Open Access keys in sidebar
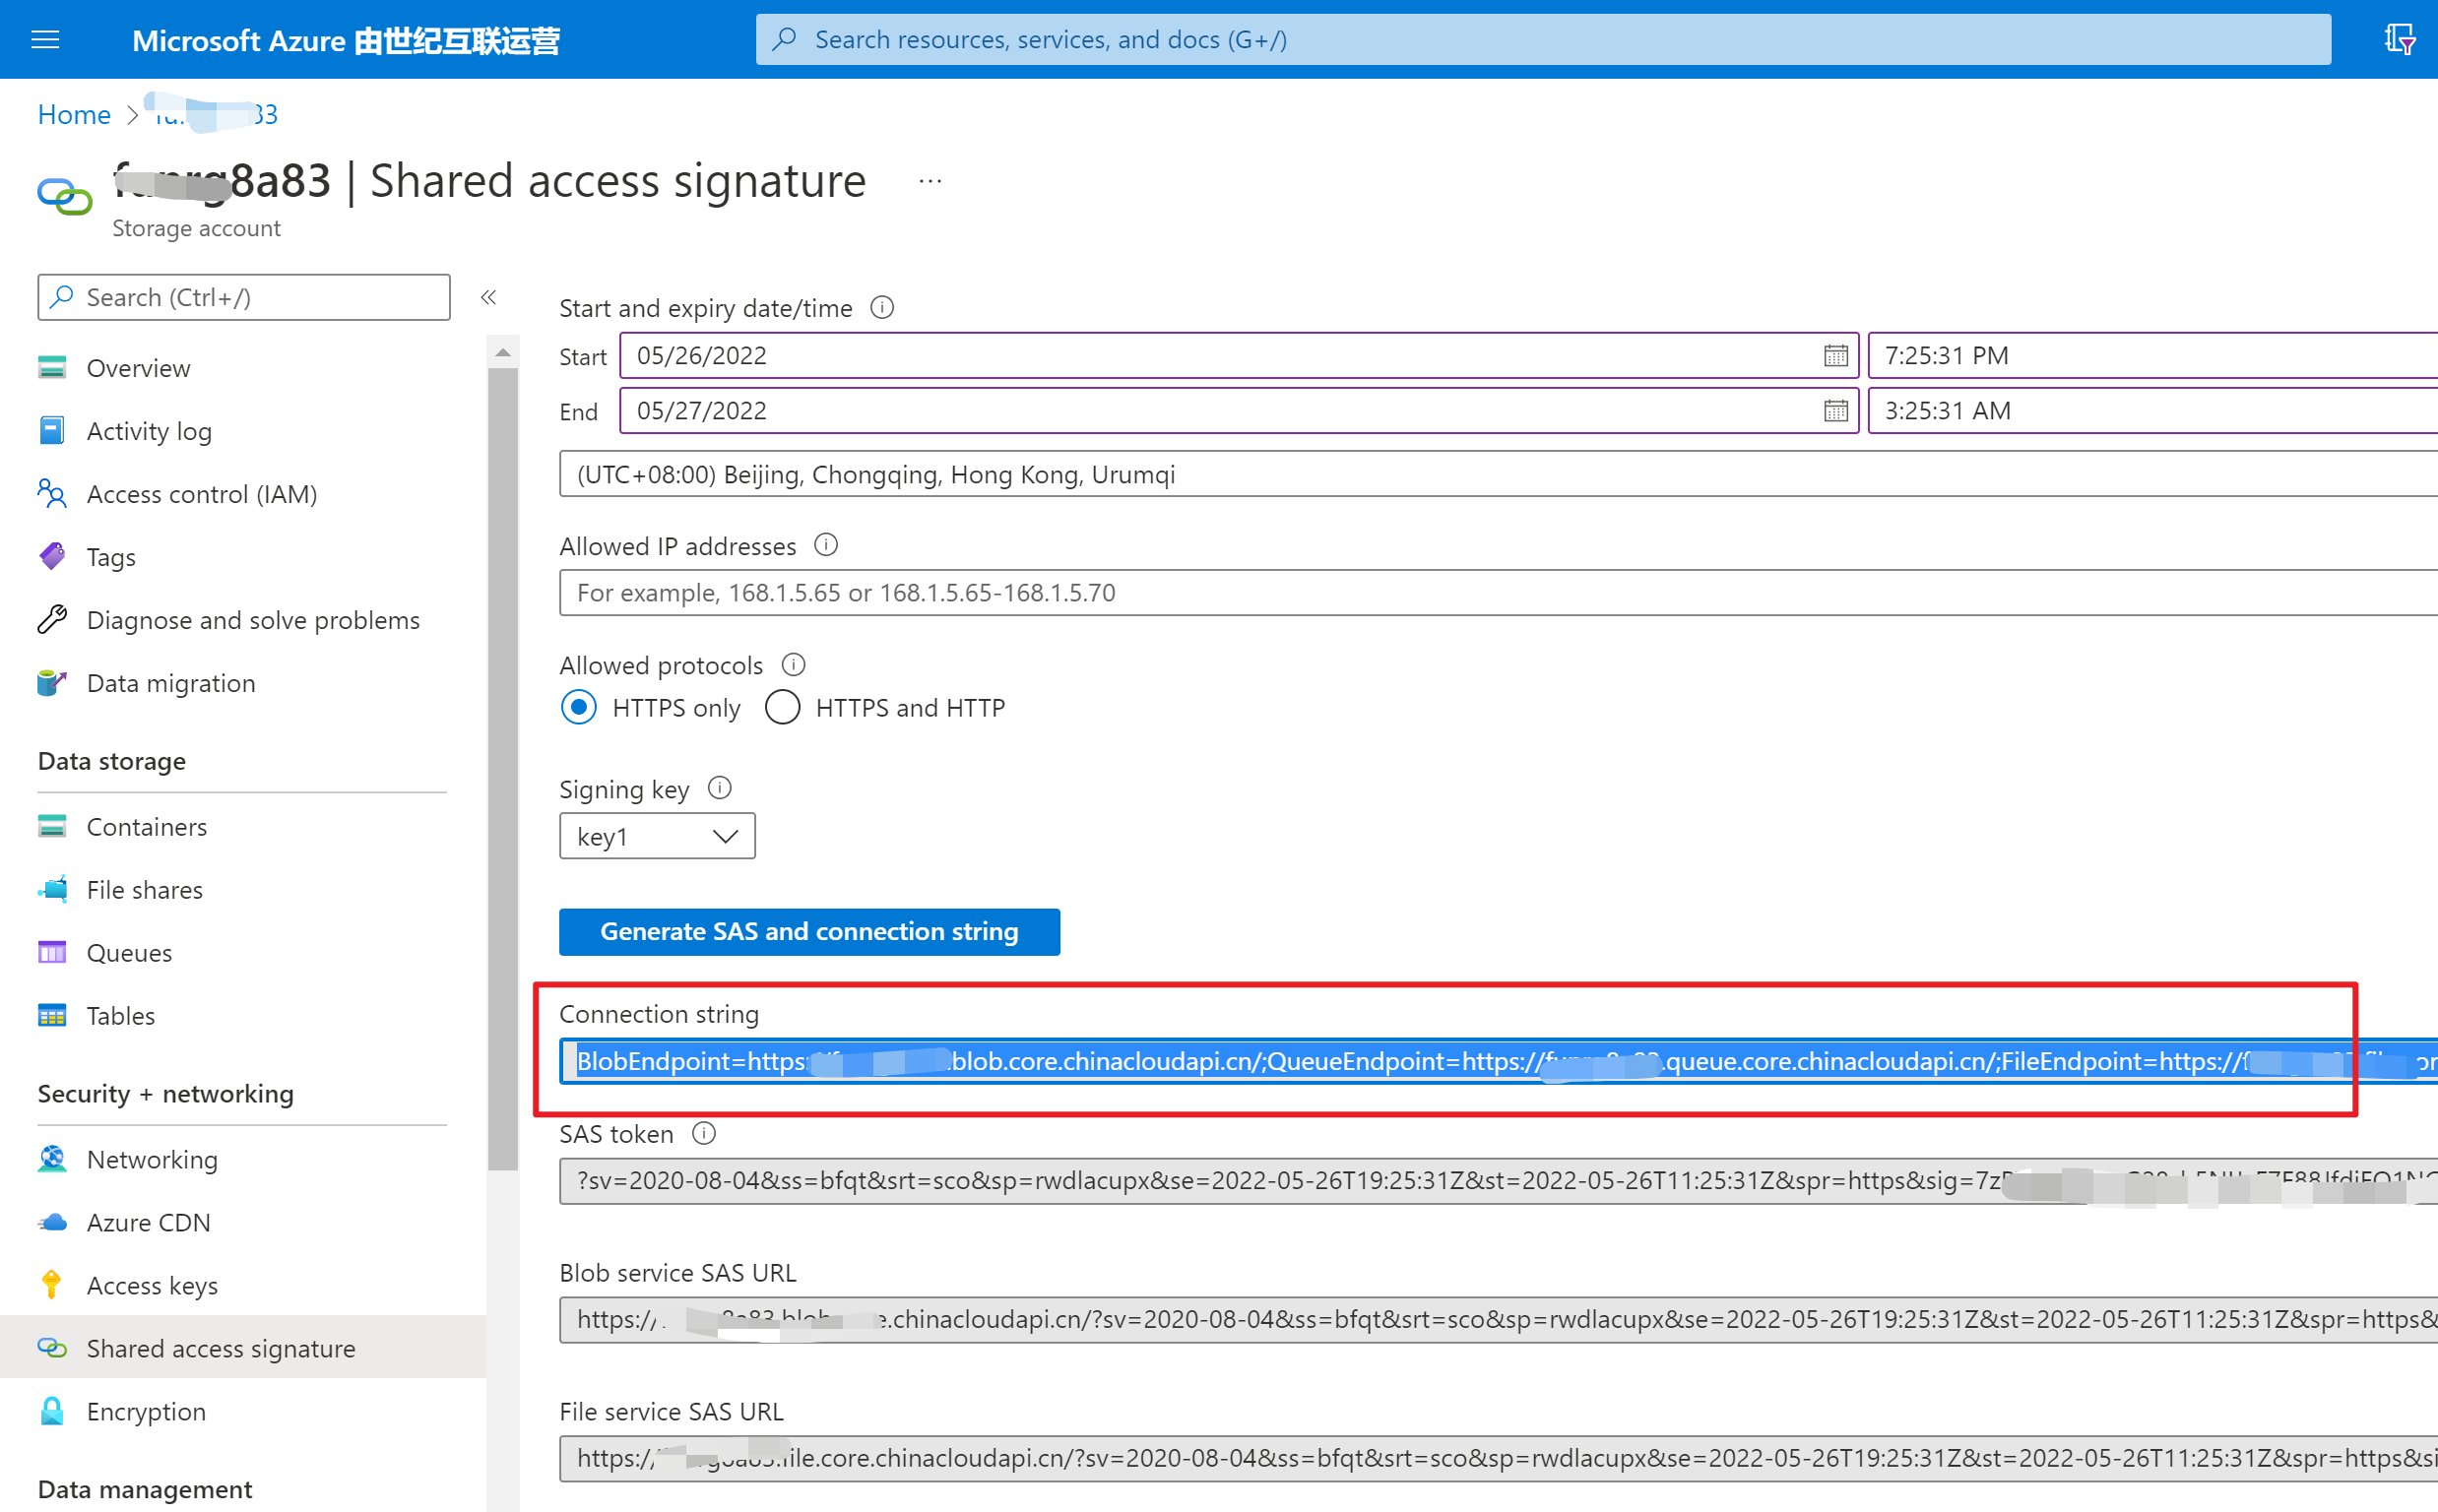Screen dimensions: 2438x1512 [x=152, y=1285]
